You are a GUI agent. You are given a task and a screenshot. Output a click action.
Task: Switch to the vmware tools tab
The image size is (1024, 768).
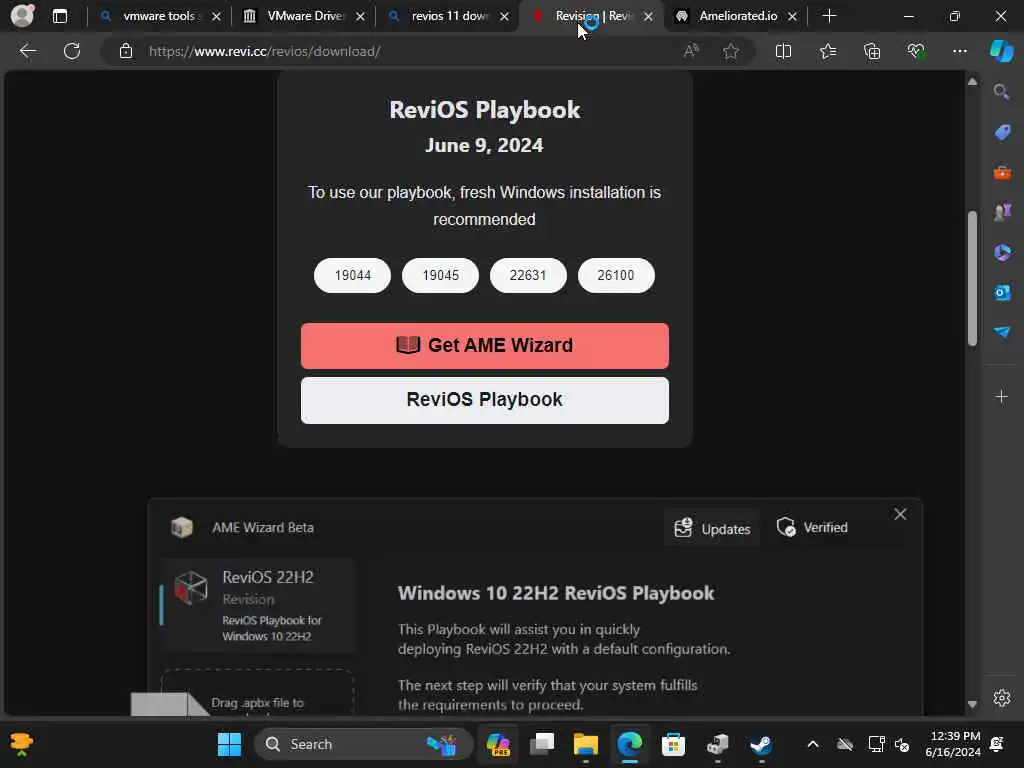(158, 16)
